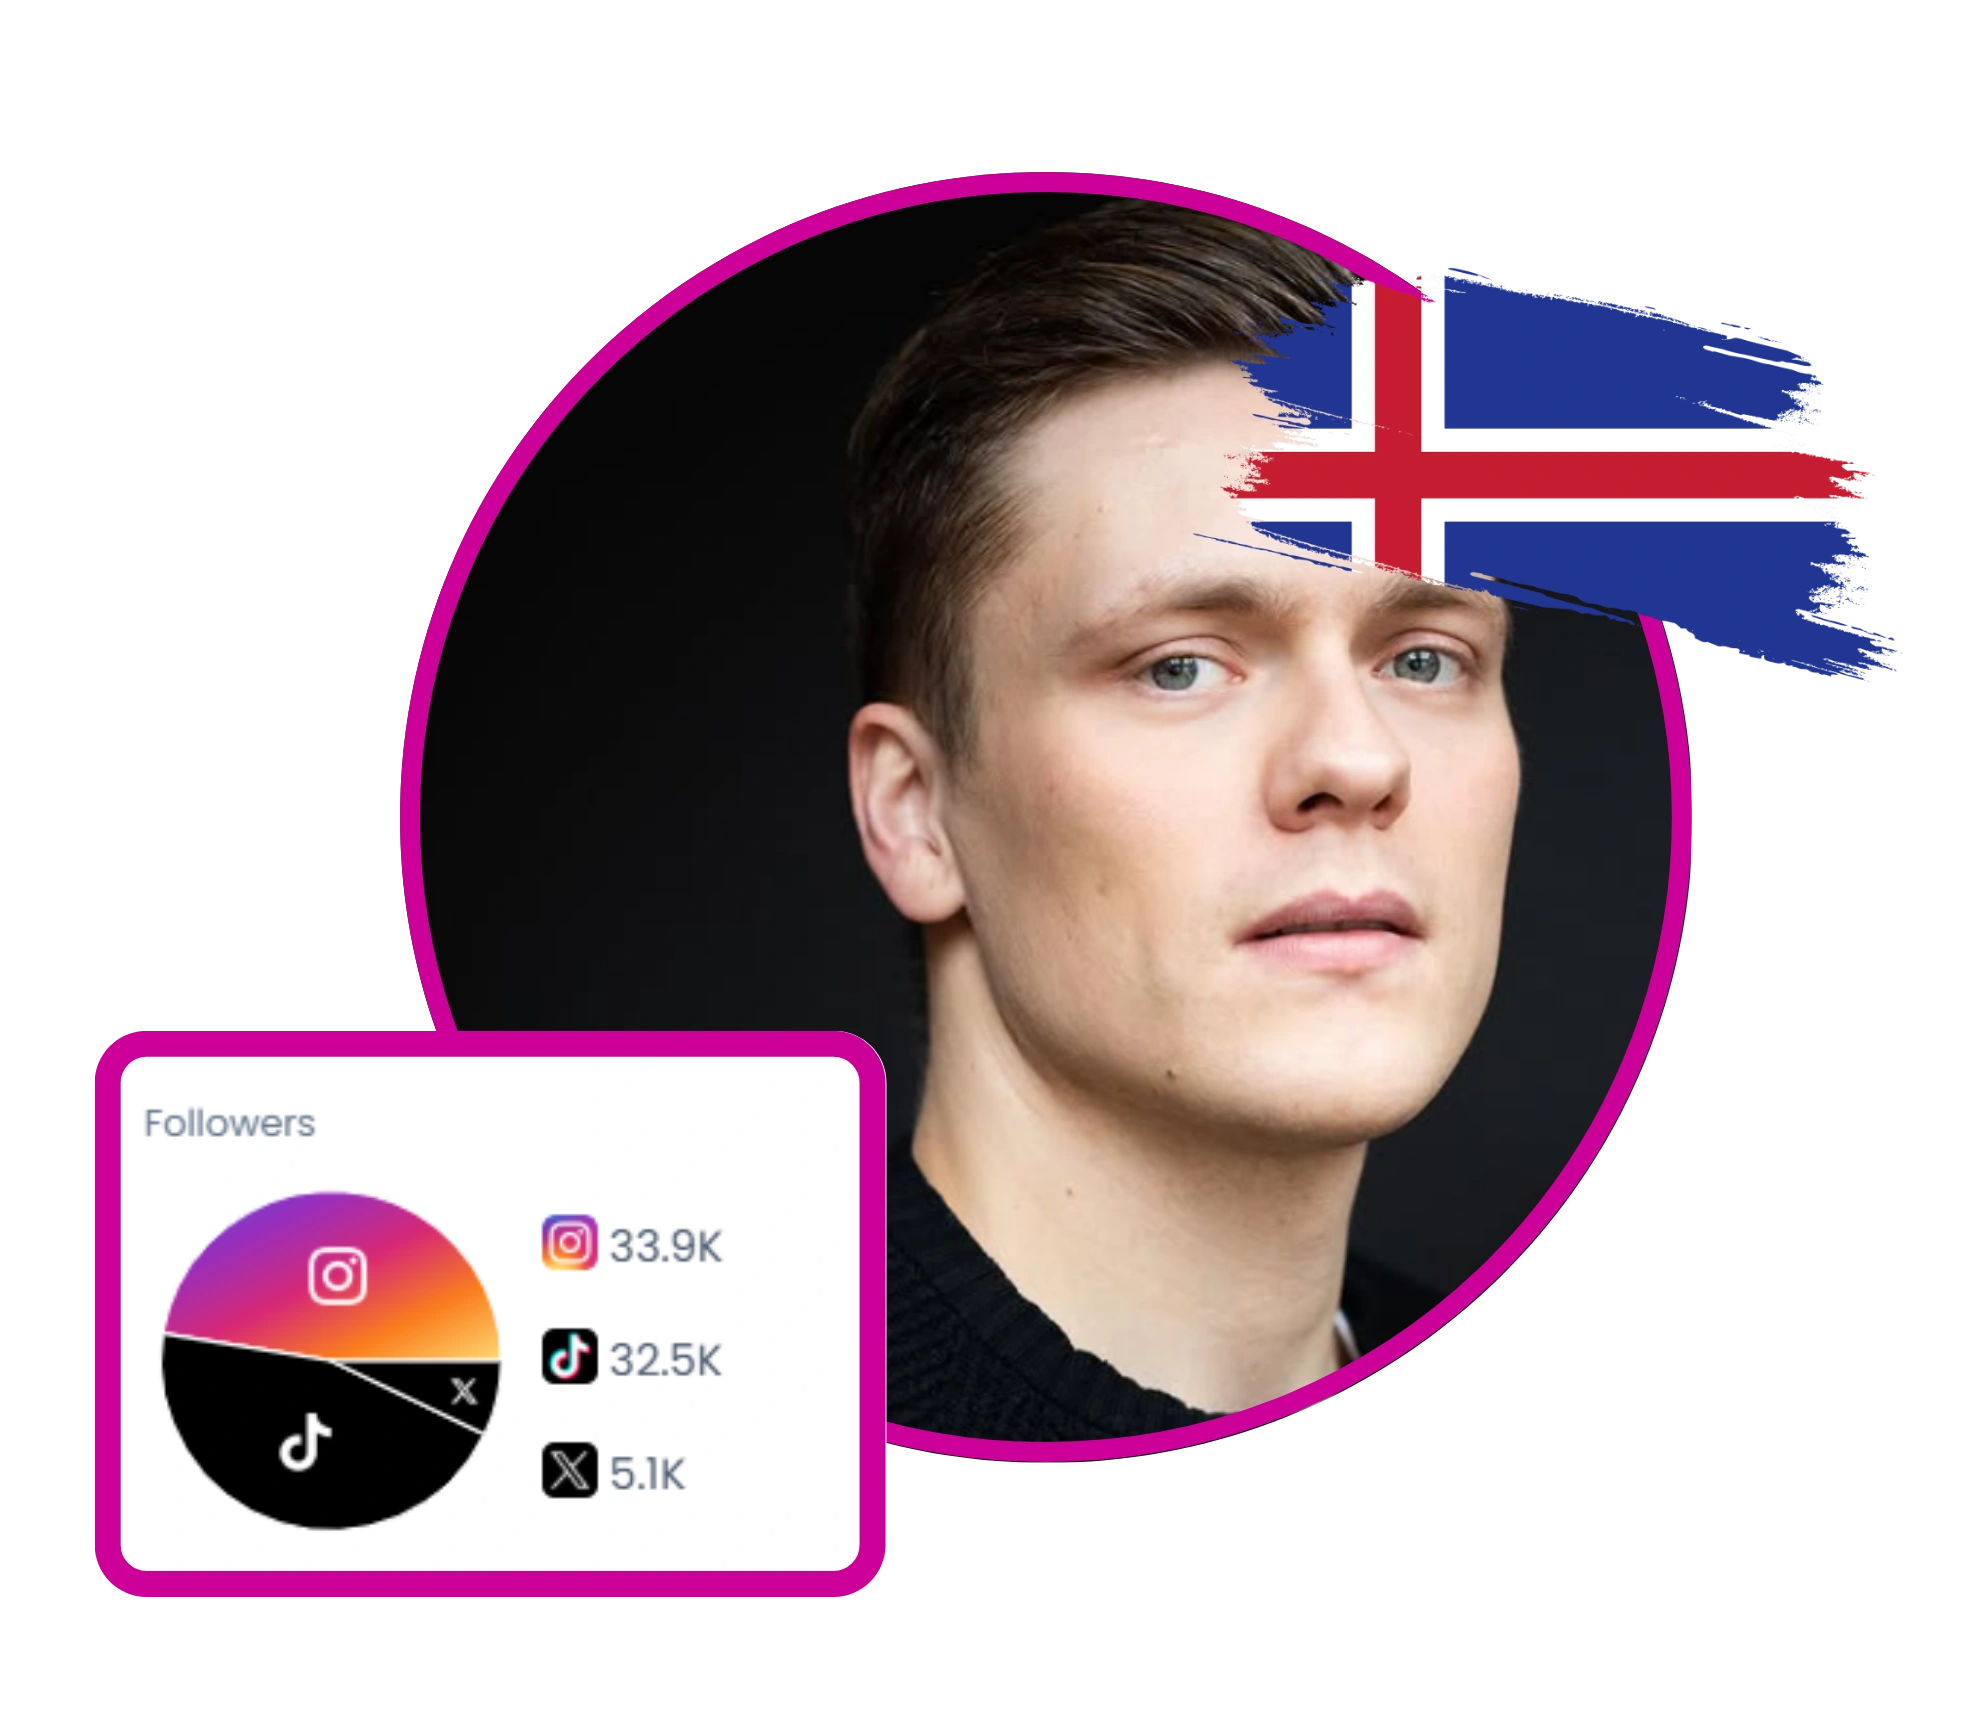Click the magenta border of Followers card
This screenshot has height=1720, width=1964.
point(490,1044)
